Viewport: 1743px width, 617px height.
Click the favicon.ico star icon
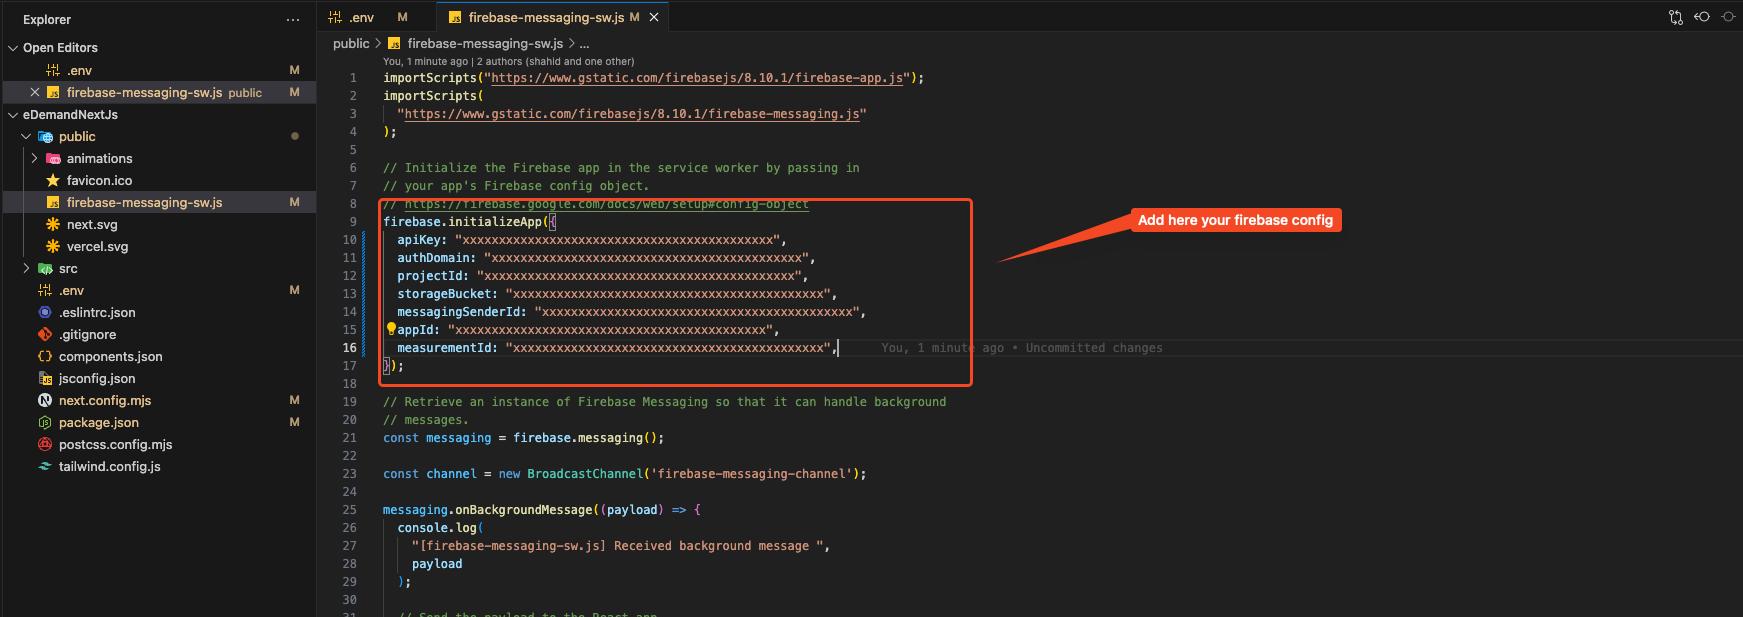click(x=53, y=180)
